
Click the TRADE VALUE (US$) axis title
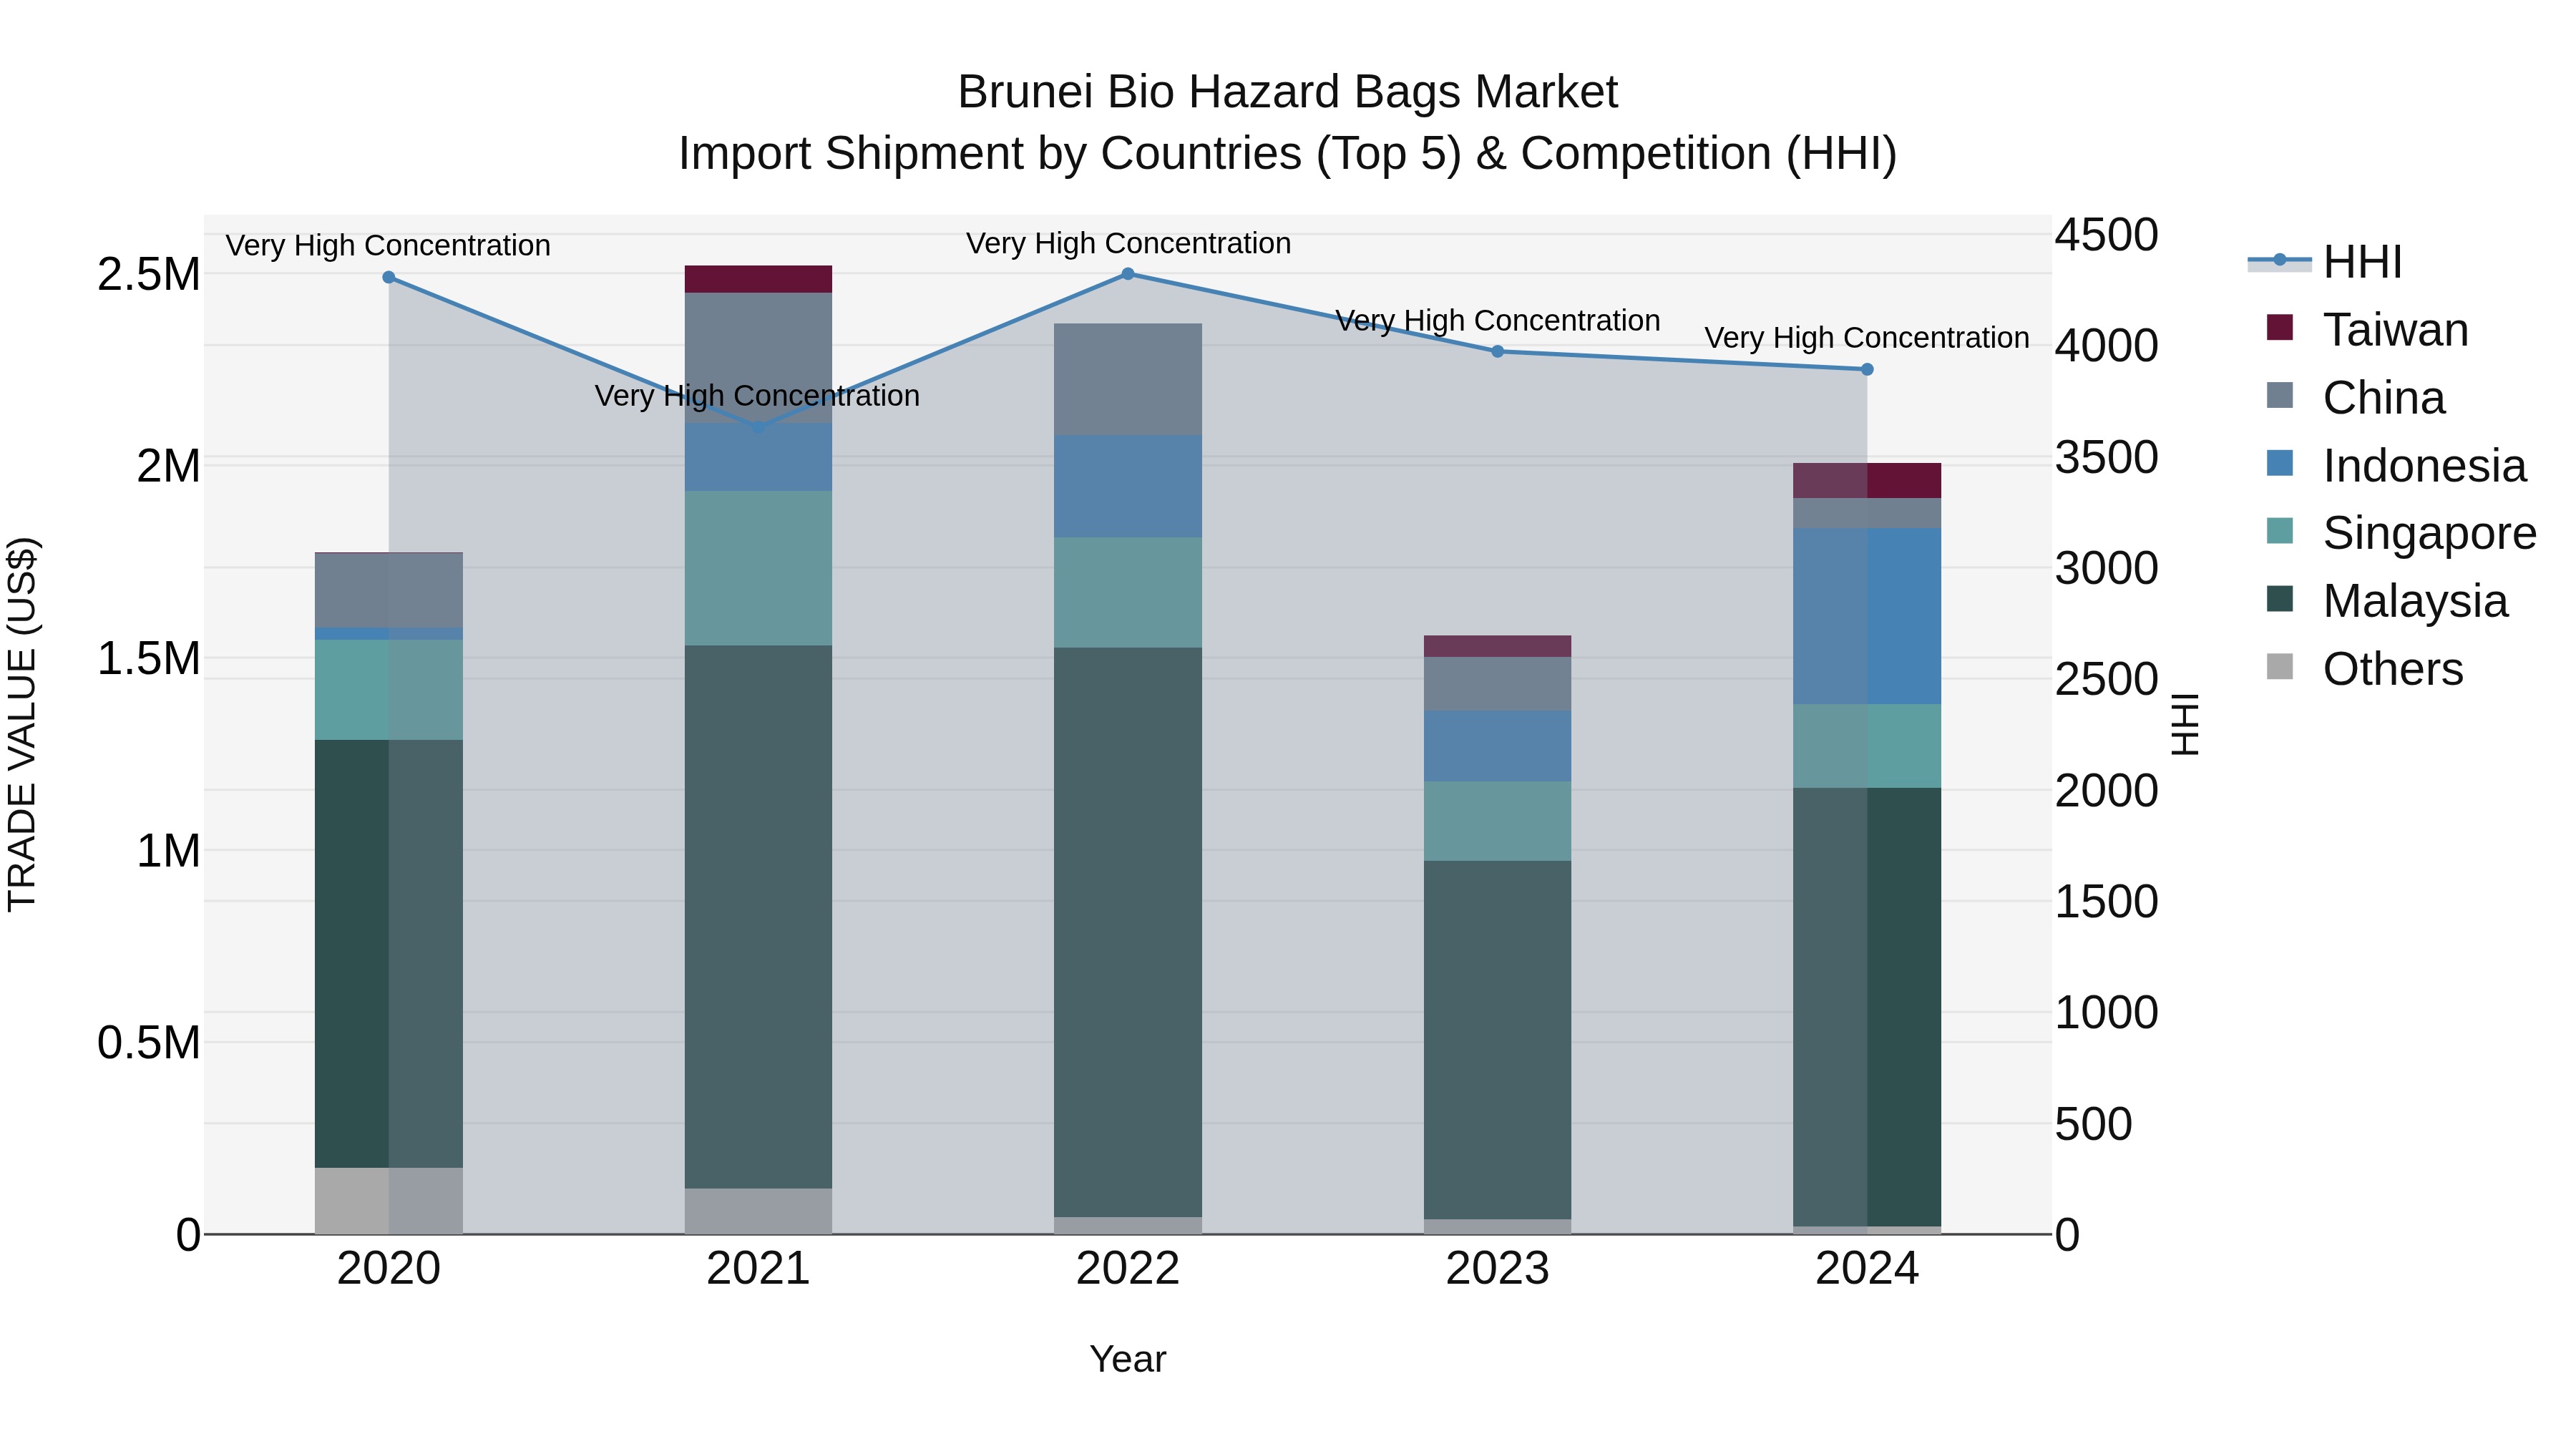click(22, 724)
